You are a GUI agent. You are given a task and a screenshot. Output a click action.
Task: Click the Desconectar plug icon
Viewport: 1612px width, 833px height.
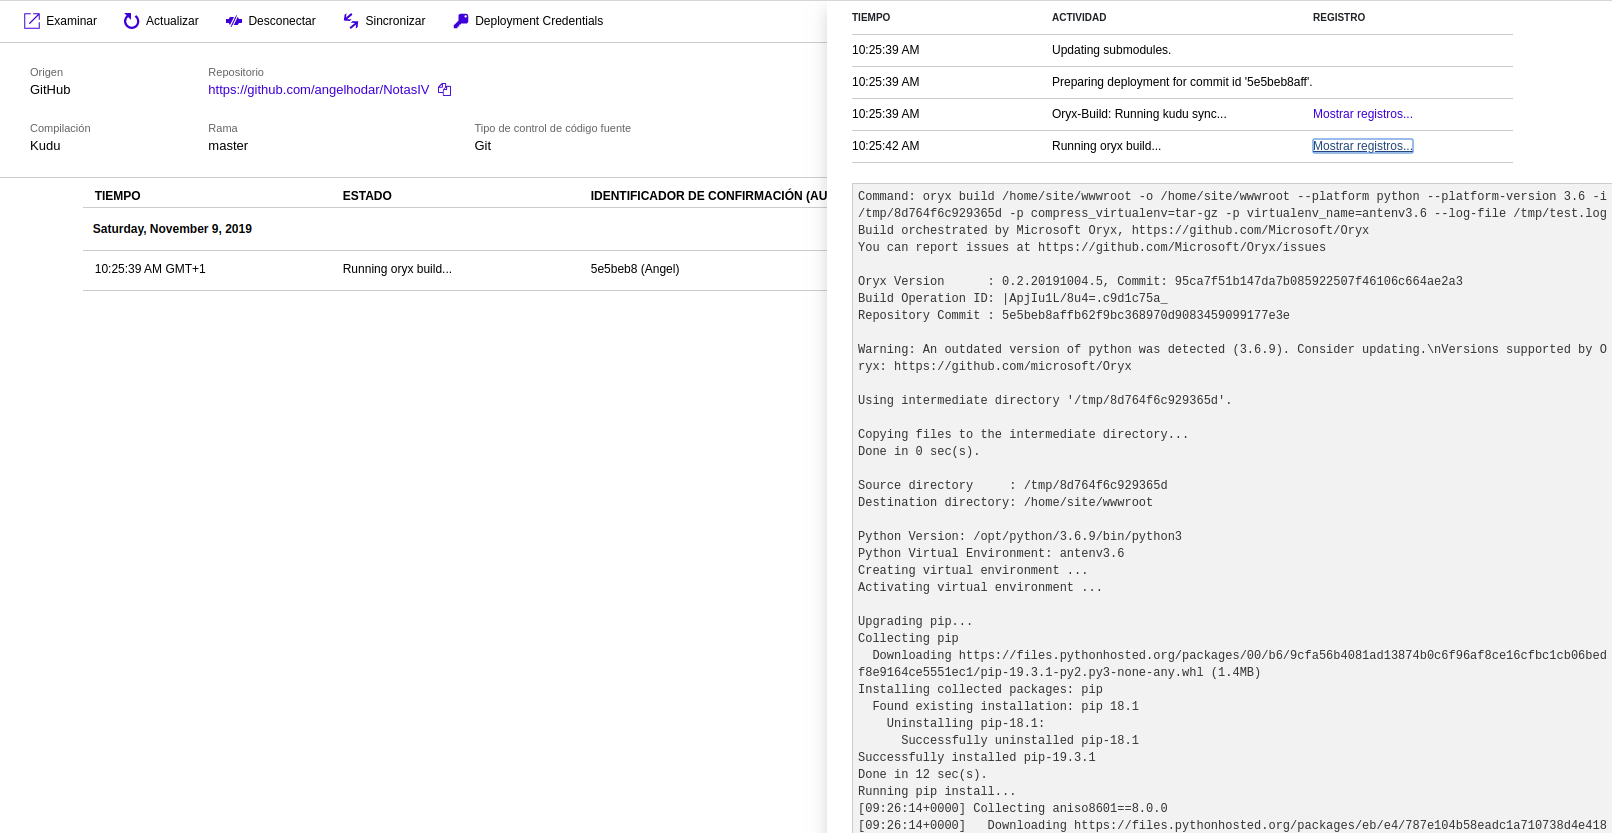coord(234,21)
